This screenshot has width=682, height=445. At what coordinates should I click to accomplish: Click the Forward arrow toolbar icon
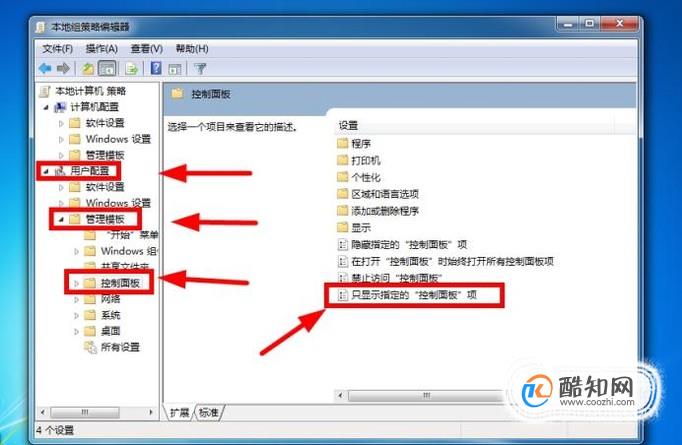pyautogui.click(x=64, y=68)
